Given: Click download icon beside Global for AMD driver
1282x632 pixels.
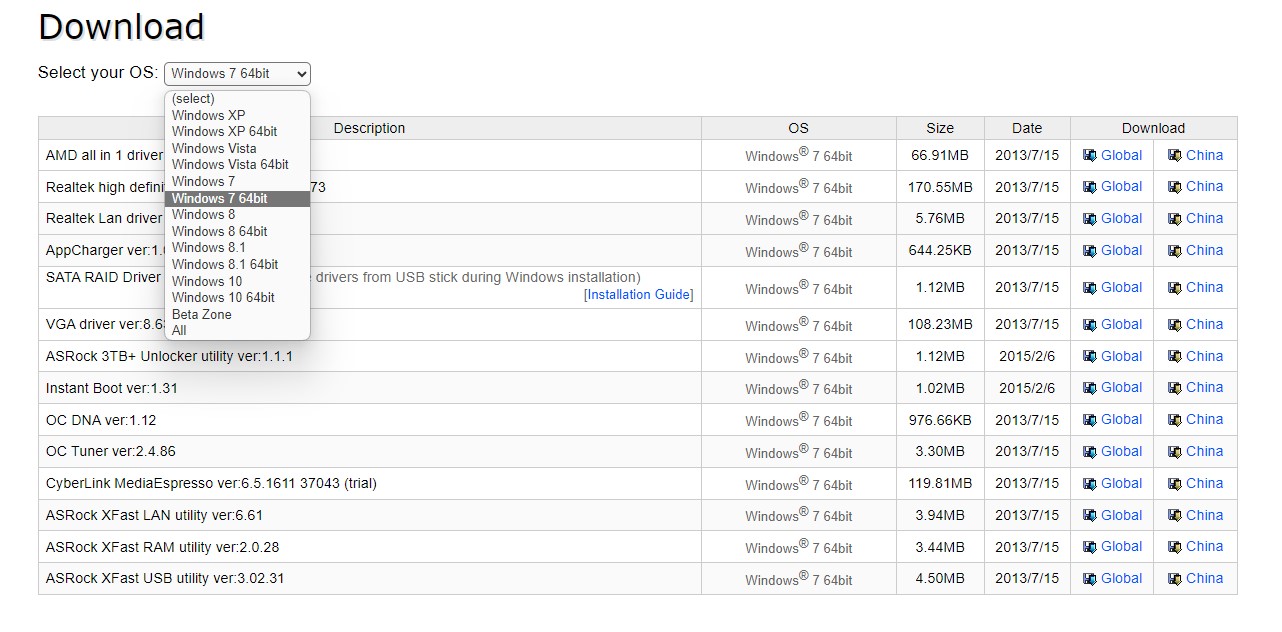Looking at the screenshot, I should click(1090, 156).
